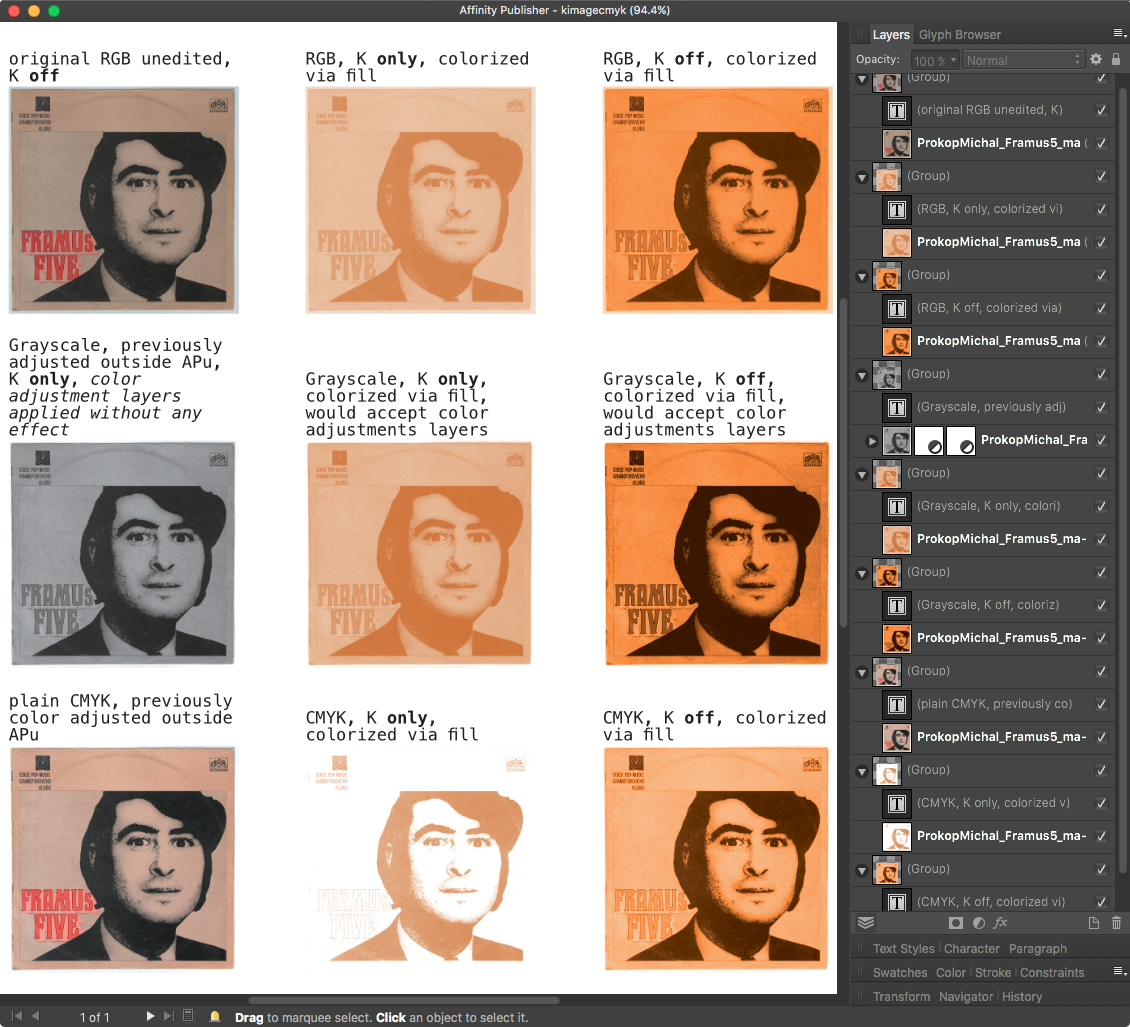This screenshot has height=1027, width=1130.
Task: Click the pages document icon in status bar
Action: (x=188, y=1016)
